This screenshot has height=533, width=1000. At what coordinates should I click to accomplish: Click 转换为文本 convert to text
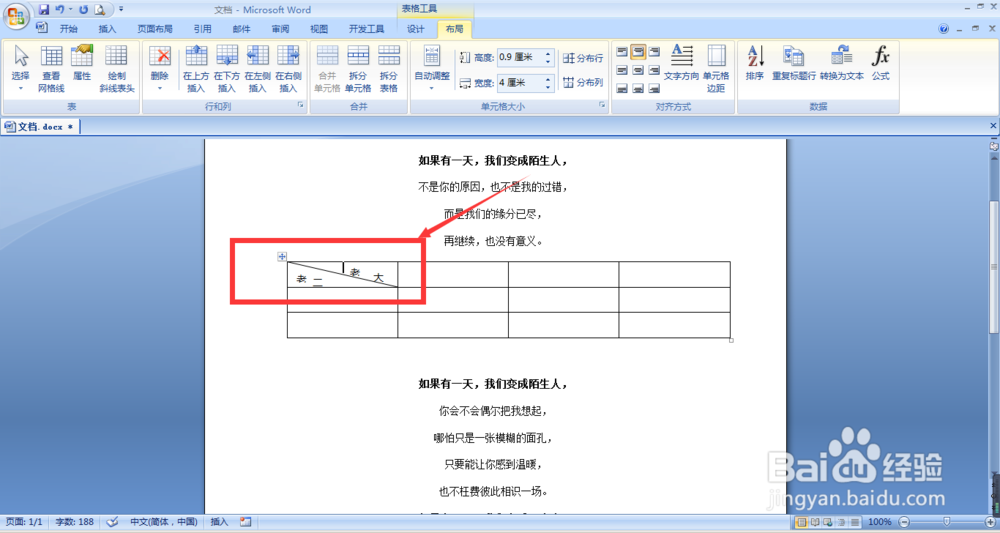pos(842,62)
